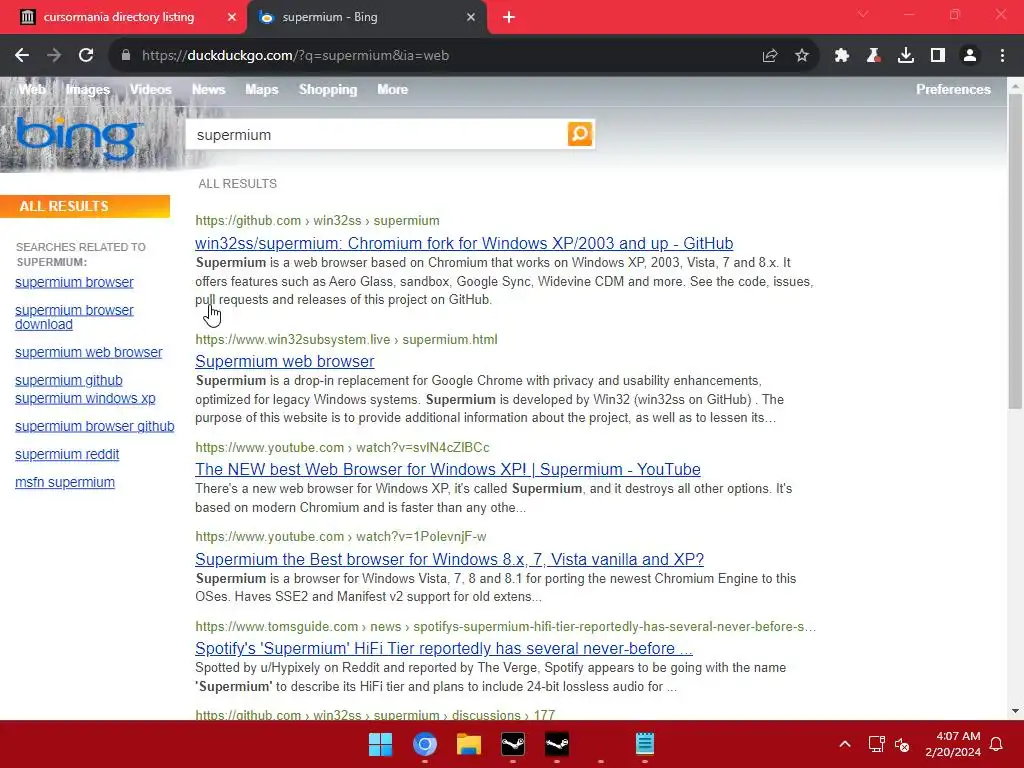
Task: Click the github.com › win32ss › supermium URL text
Action: tap(317, 221)
